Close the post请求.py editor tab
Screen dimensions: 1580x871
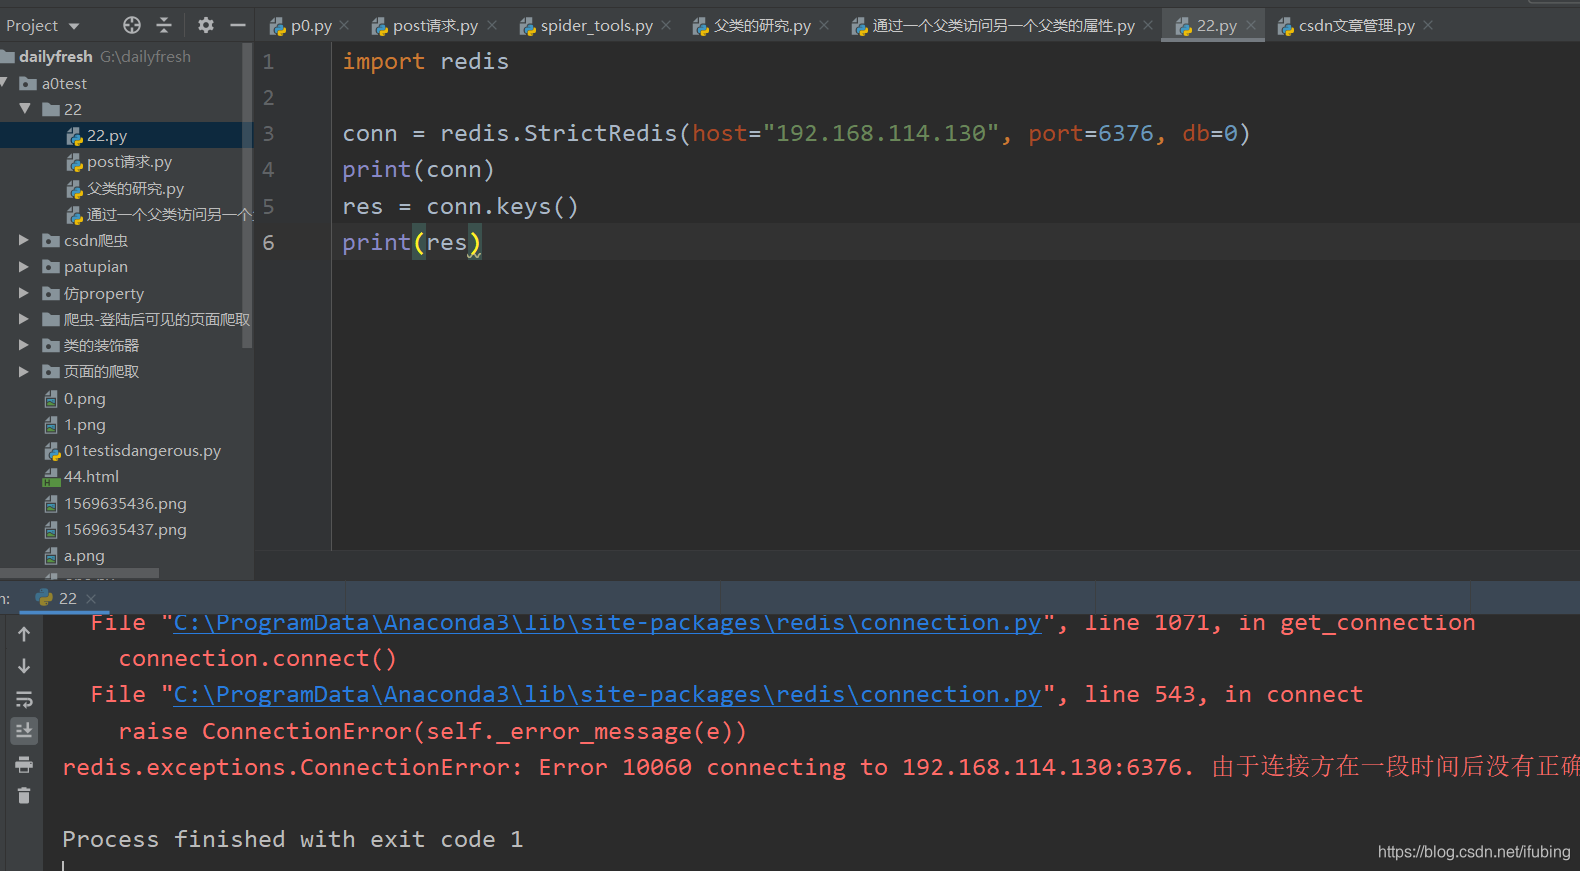click(492, 25)
